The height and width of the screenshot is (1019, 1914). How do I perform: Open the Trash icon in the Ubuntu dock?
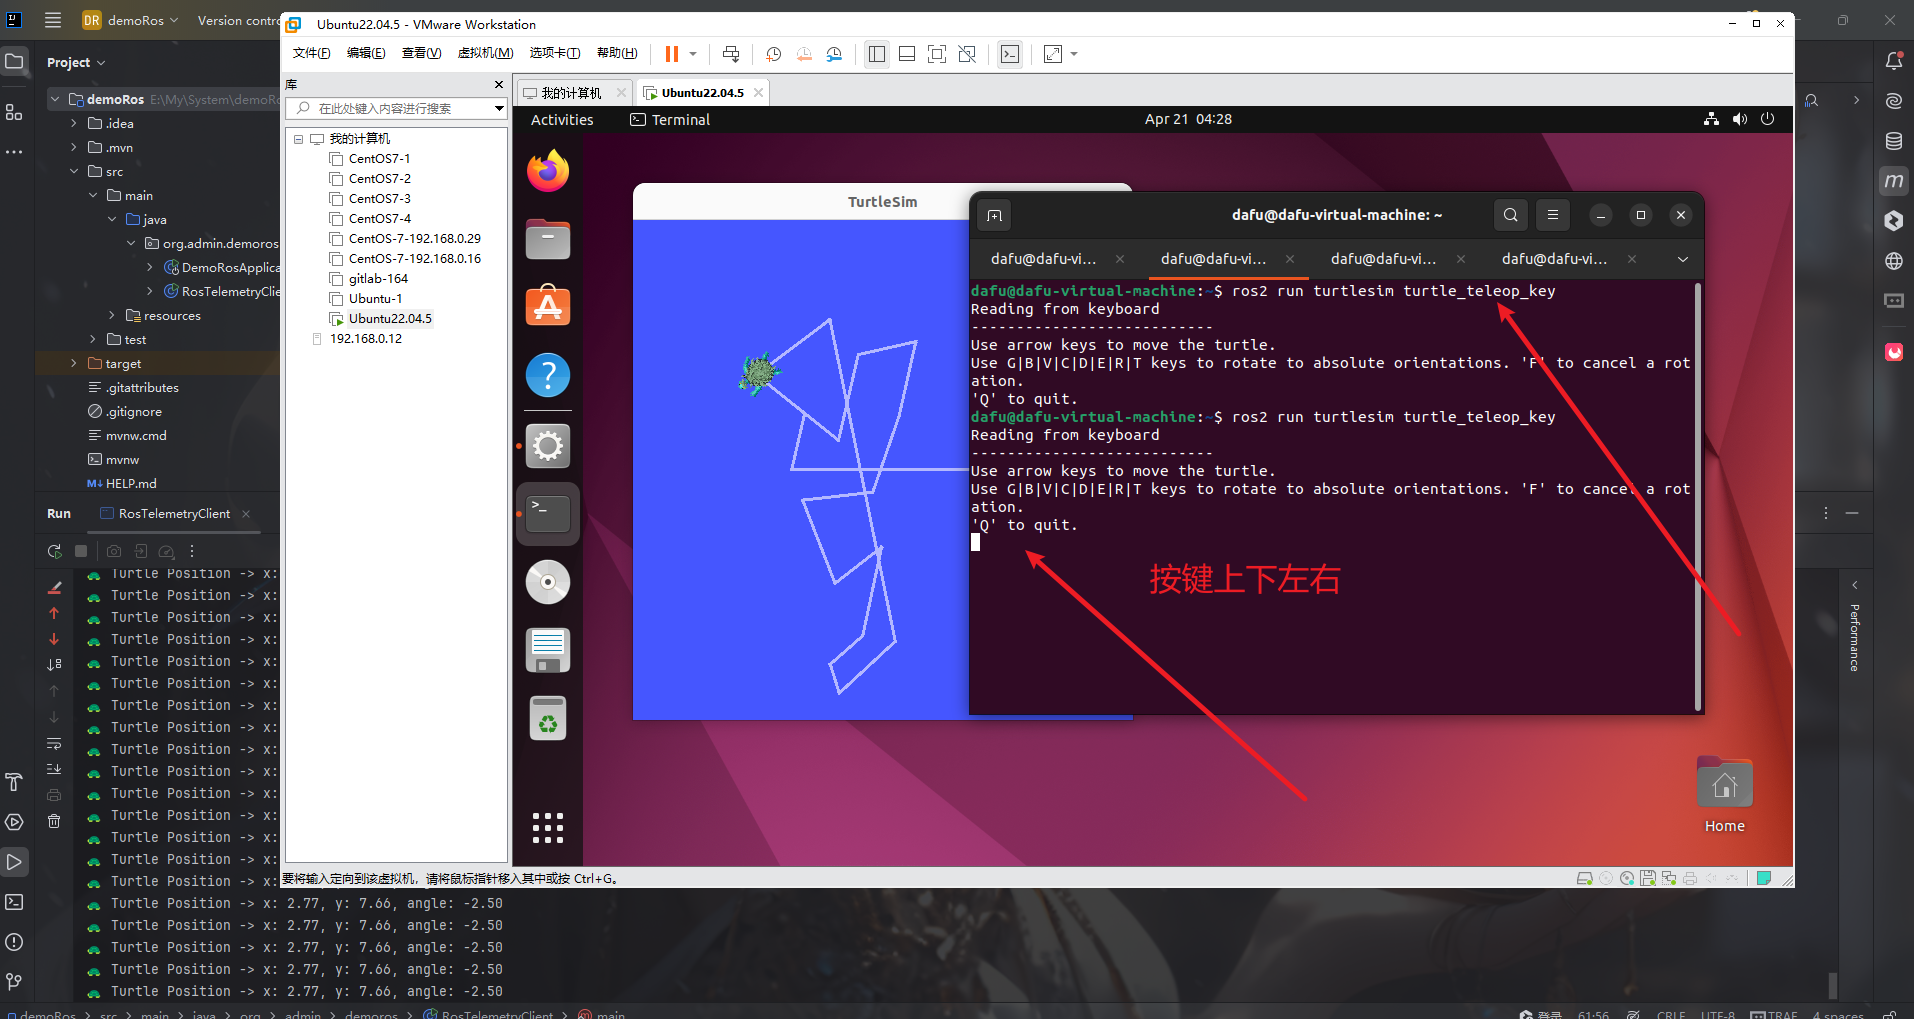(x=548, y=718)
